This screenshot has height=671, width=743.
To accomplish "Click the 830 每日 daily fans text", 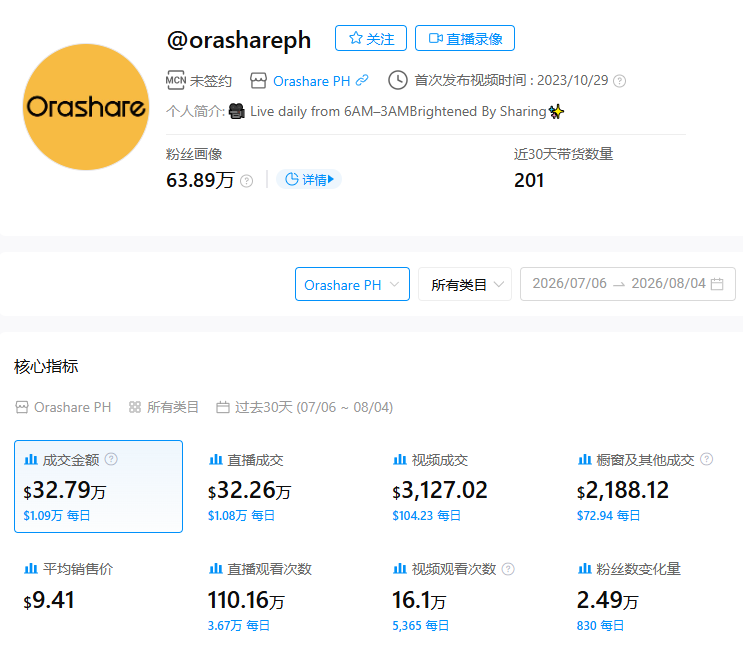I will pyautogui.click(x=600, y=626).
